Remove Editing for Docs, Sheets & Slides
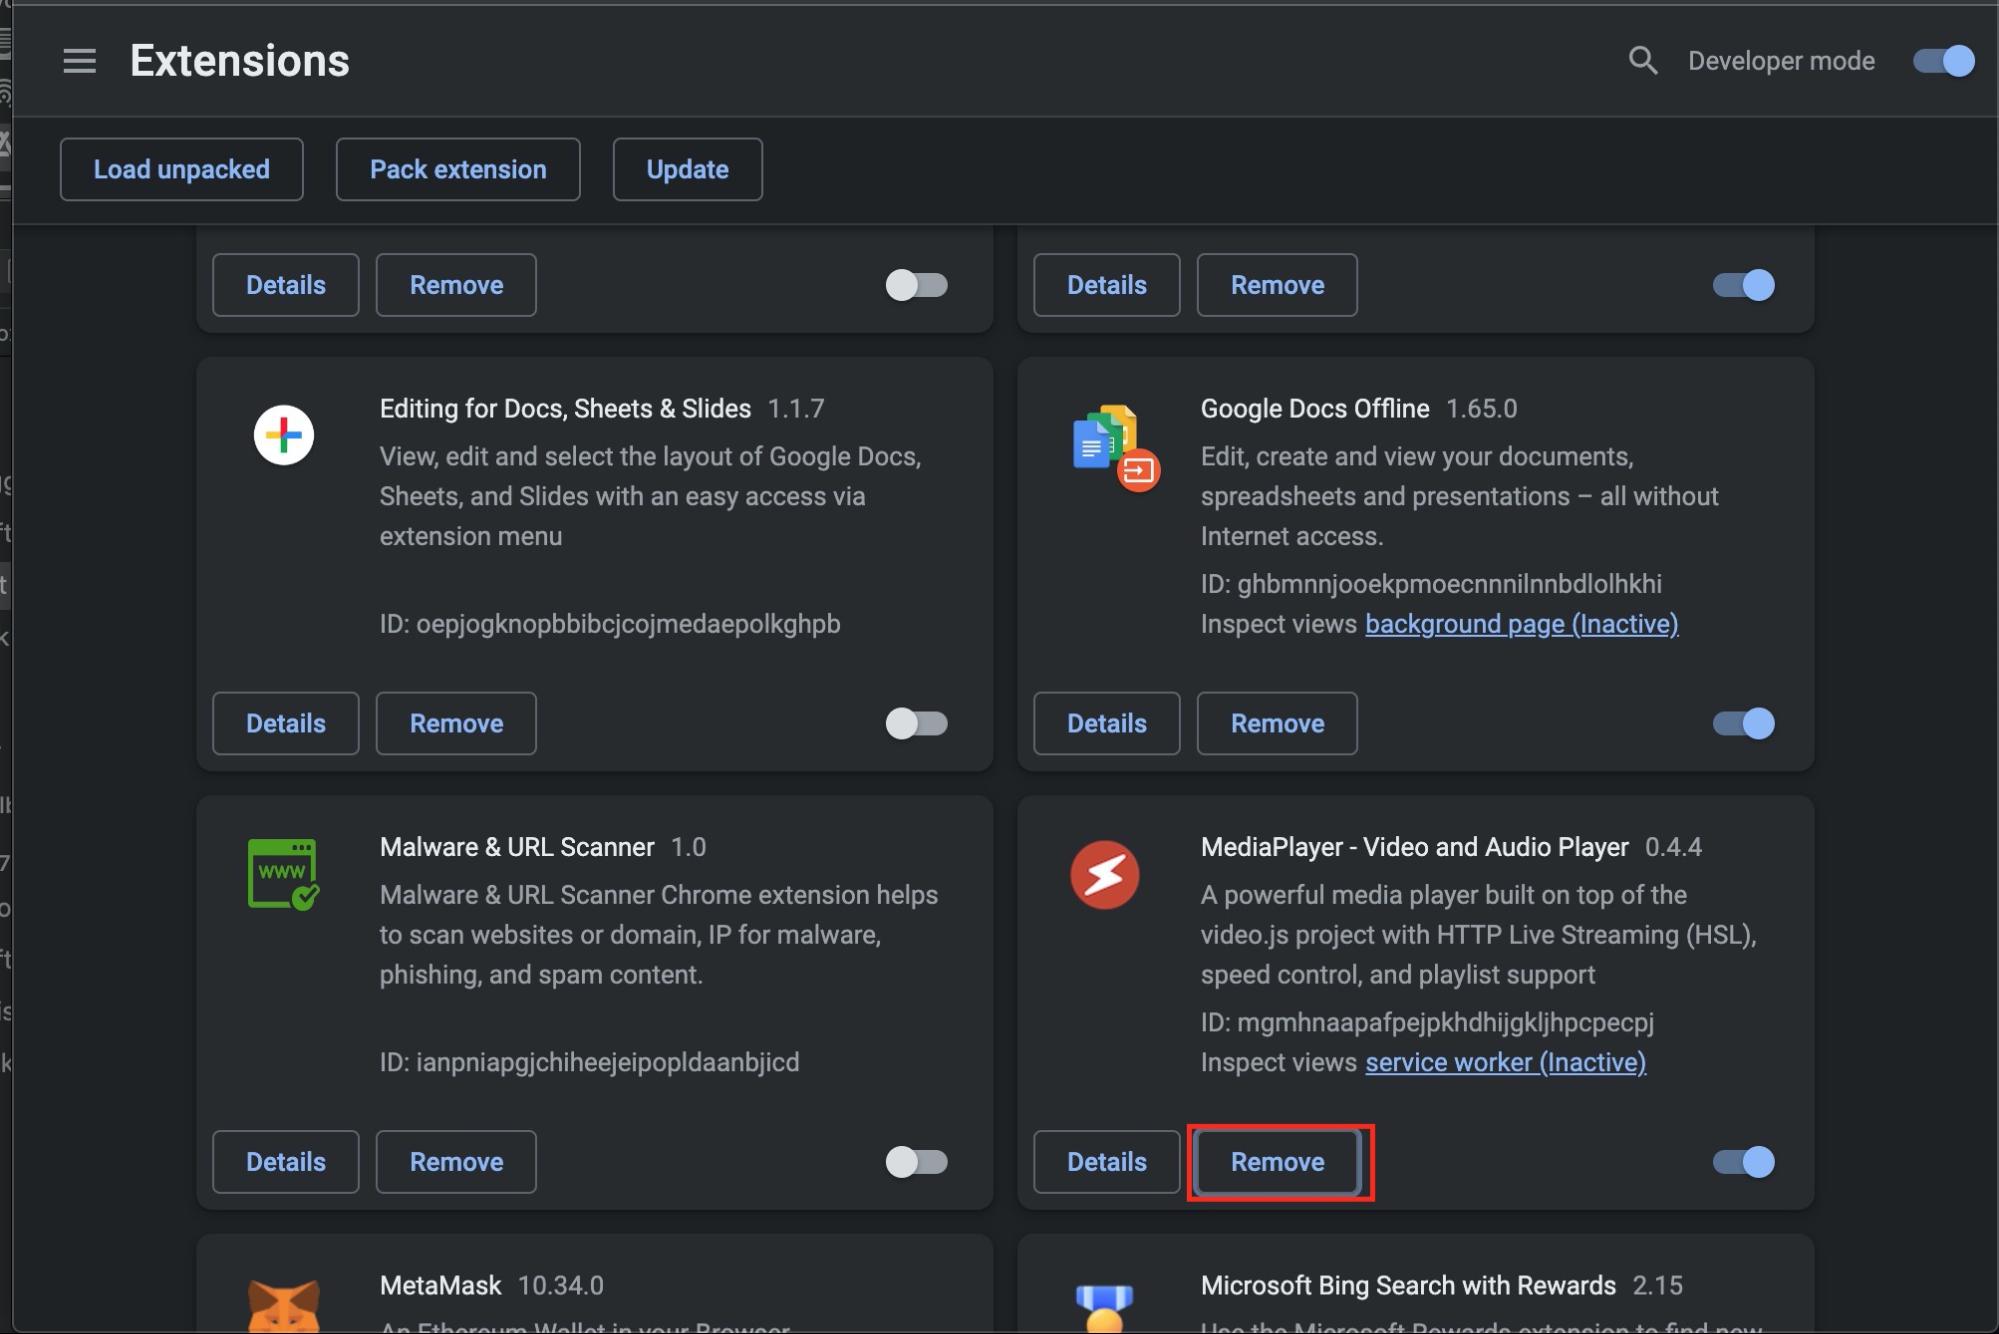This screenshot has width=1999, height=1334. (456, 723)
